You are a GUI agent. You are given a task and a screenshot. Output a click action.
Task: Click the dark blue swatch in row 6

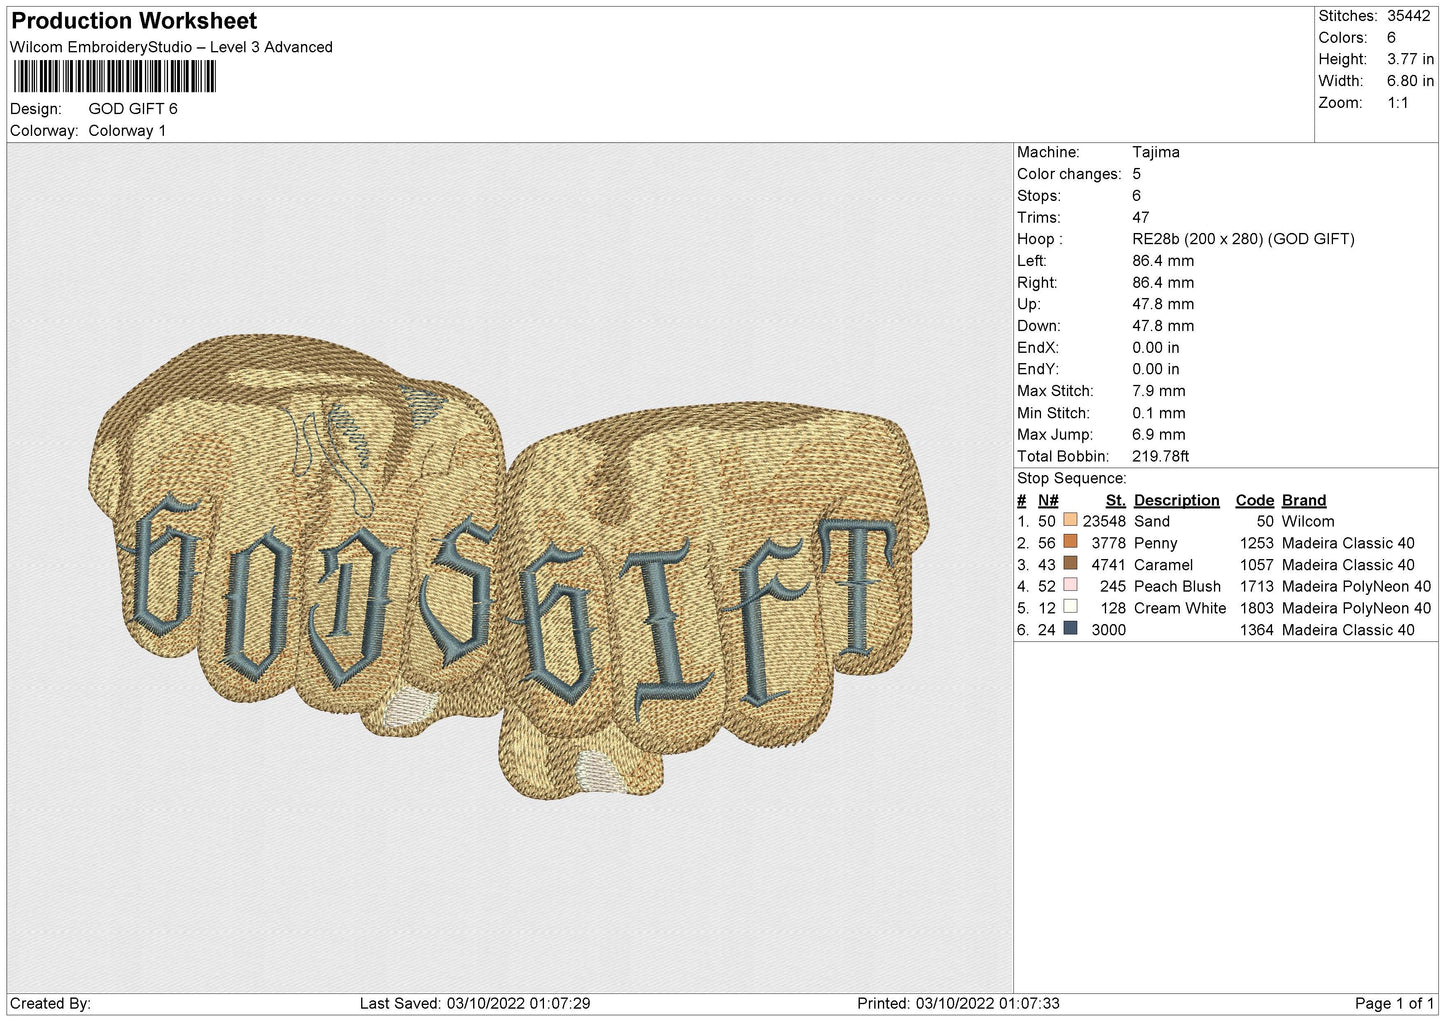[1070, 629]
